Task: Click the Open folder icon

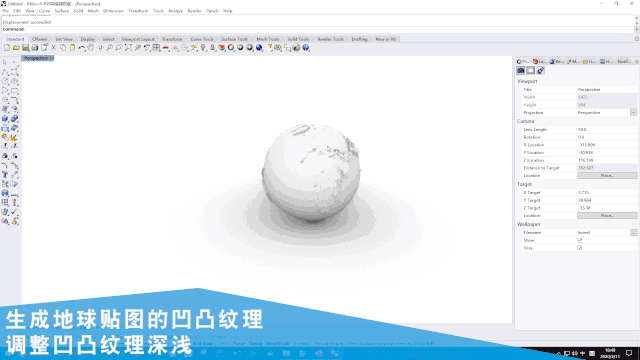Action: (x=16, y=48)
